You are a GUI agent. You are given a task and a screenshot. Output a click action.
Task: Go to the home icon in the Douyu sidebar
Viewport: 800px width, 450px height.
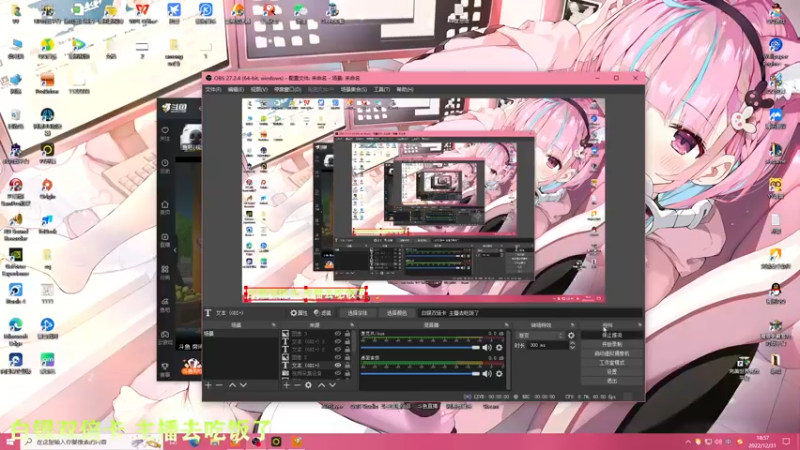tap(165, 204)
